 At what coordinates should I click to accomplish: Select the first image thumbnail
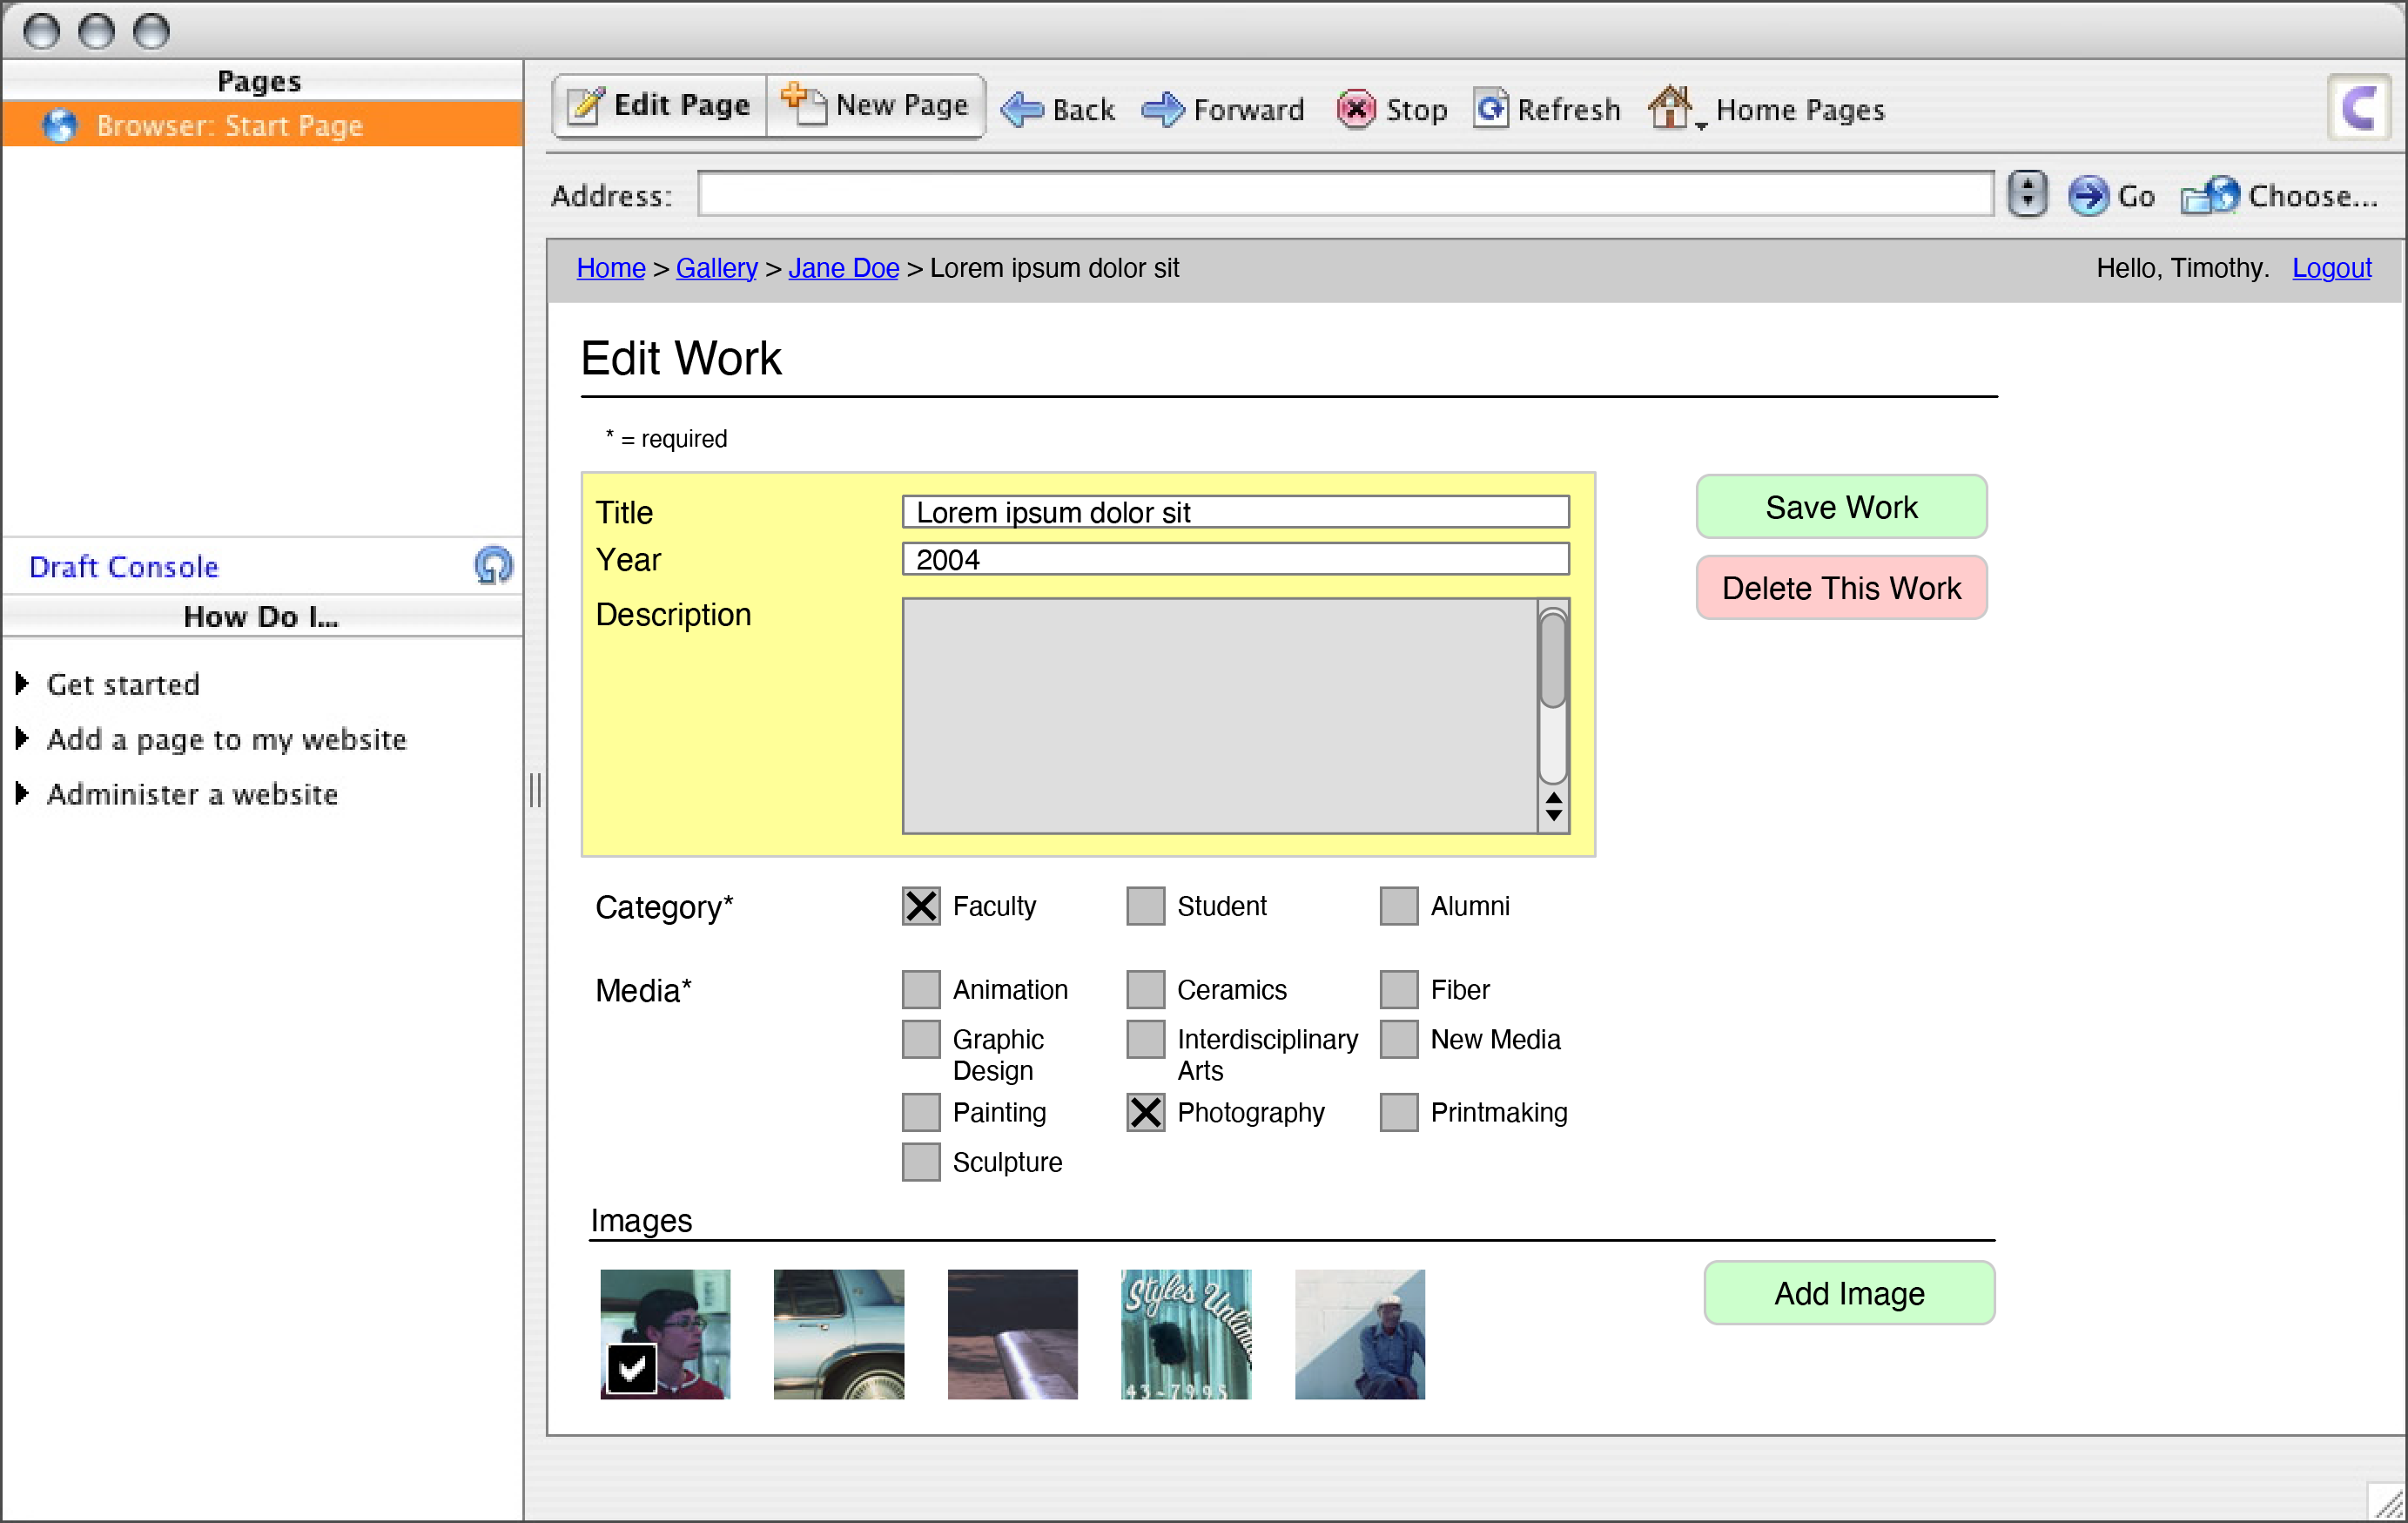pos(664,1334)
